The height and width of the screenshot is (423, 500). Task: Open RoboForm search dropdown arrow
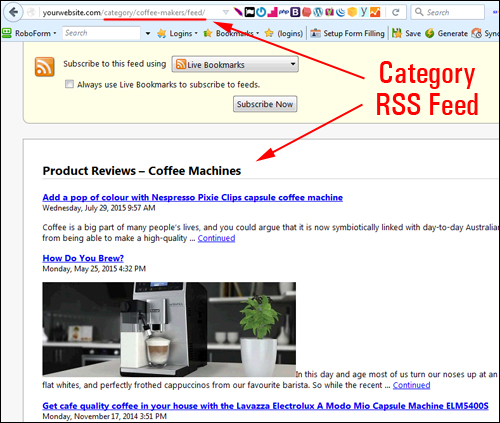pyautogui.click(x=148, y=33)
